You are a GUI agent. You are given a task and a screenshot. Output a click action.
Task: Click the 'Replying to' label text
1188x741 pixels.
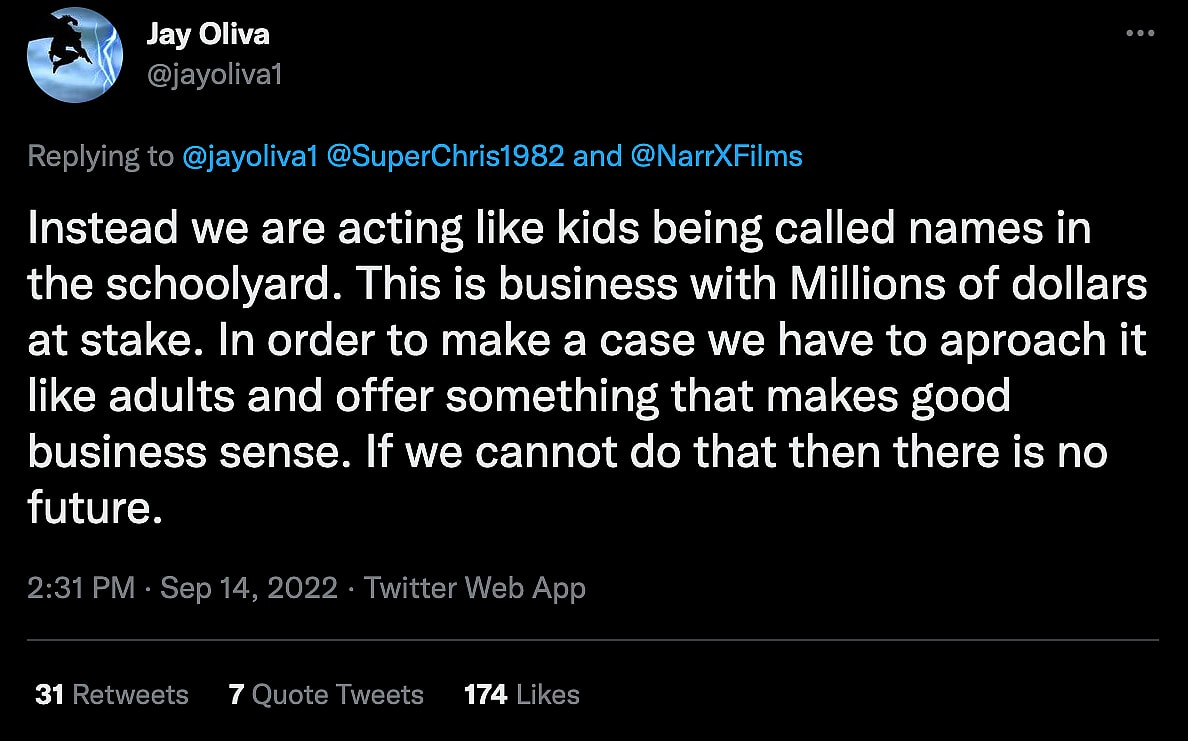(x=100, y=156)
